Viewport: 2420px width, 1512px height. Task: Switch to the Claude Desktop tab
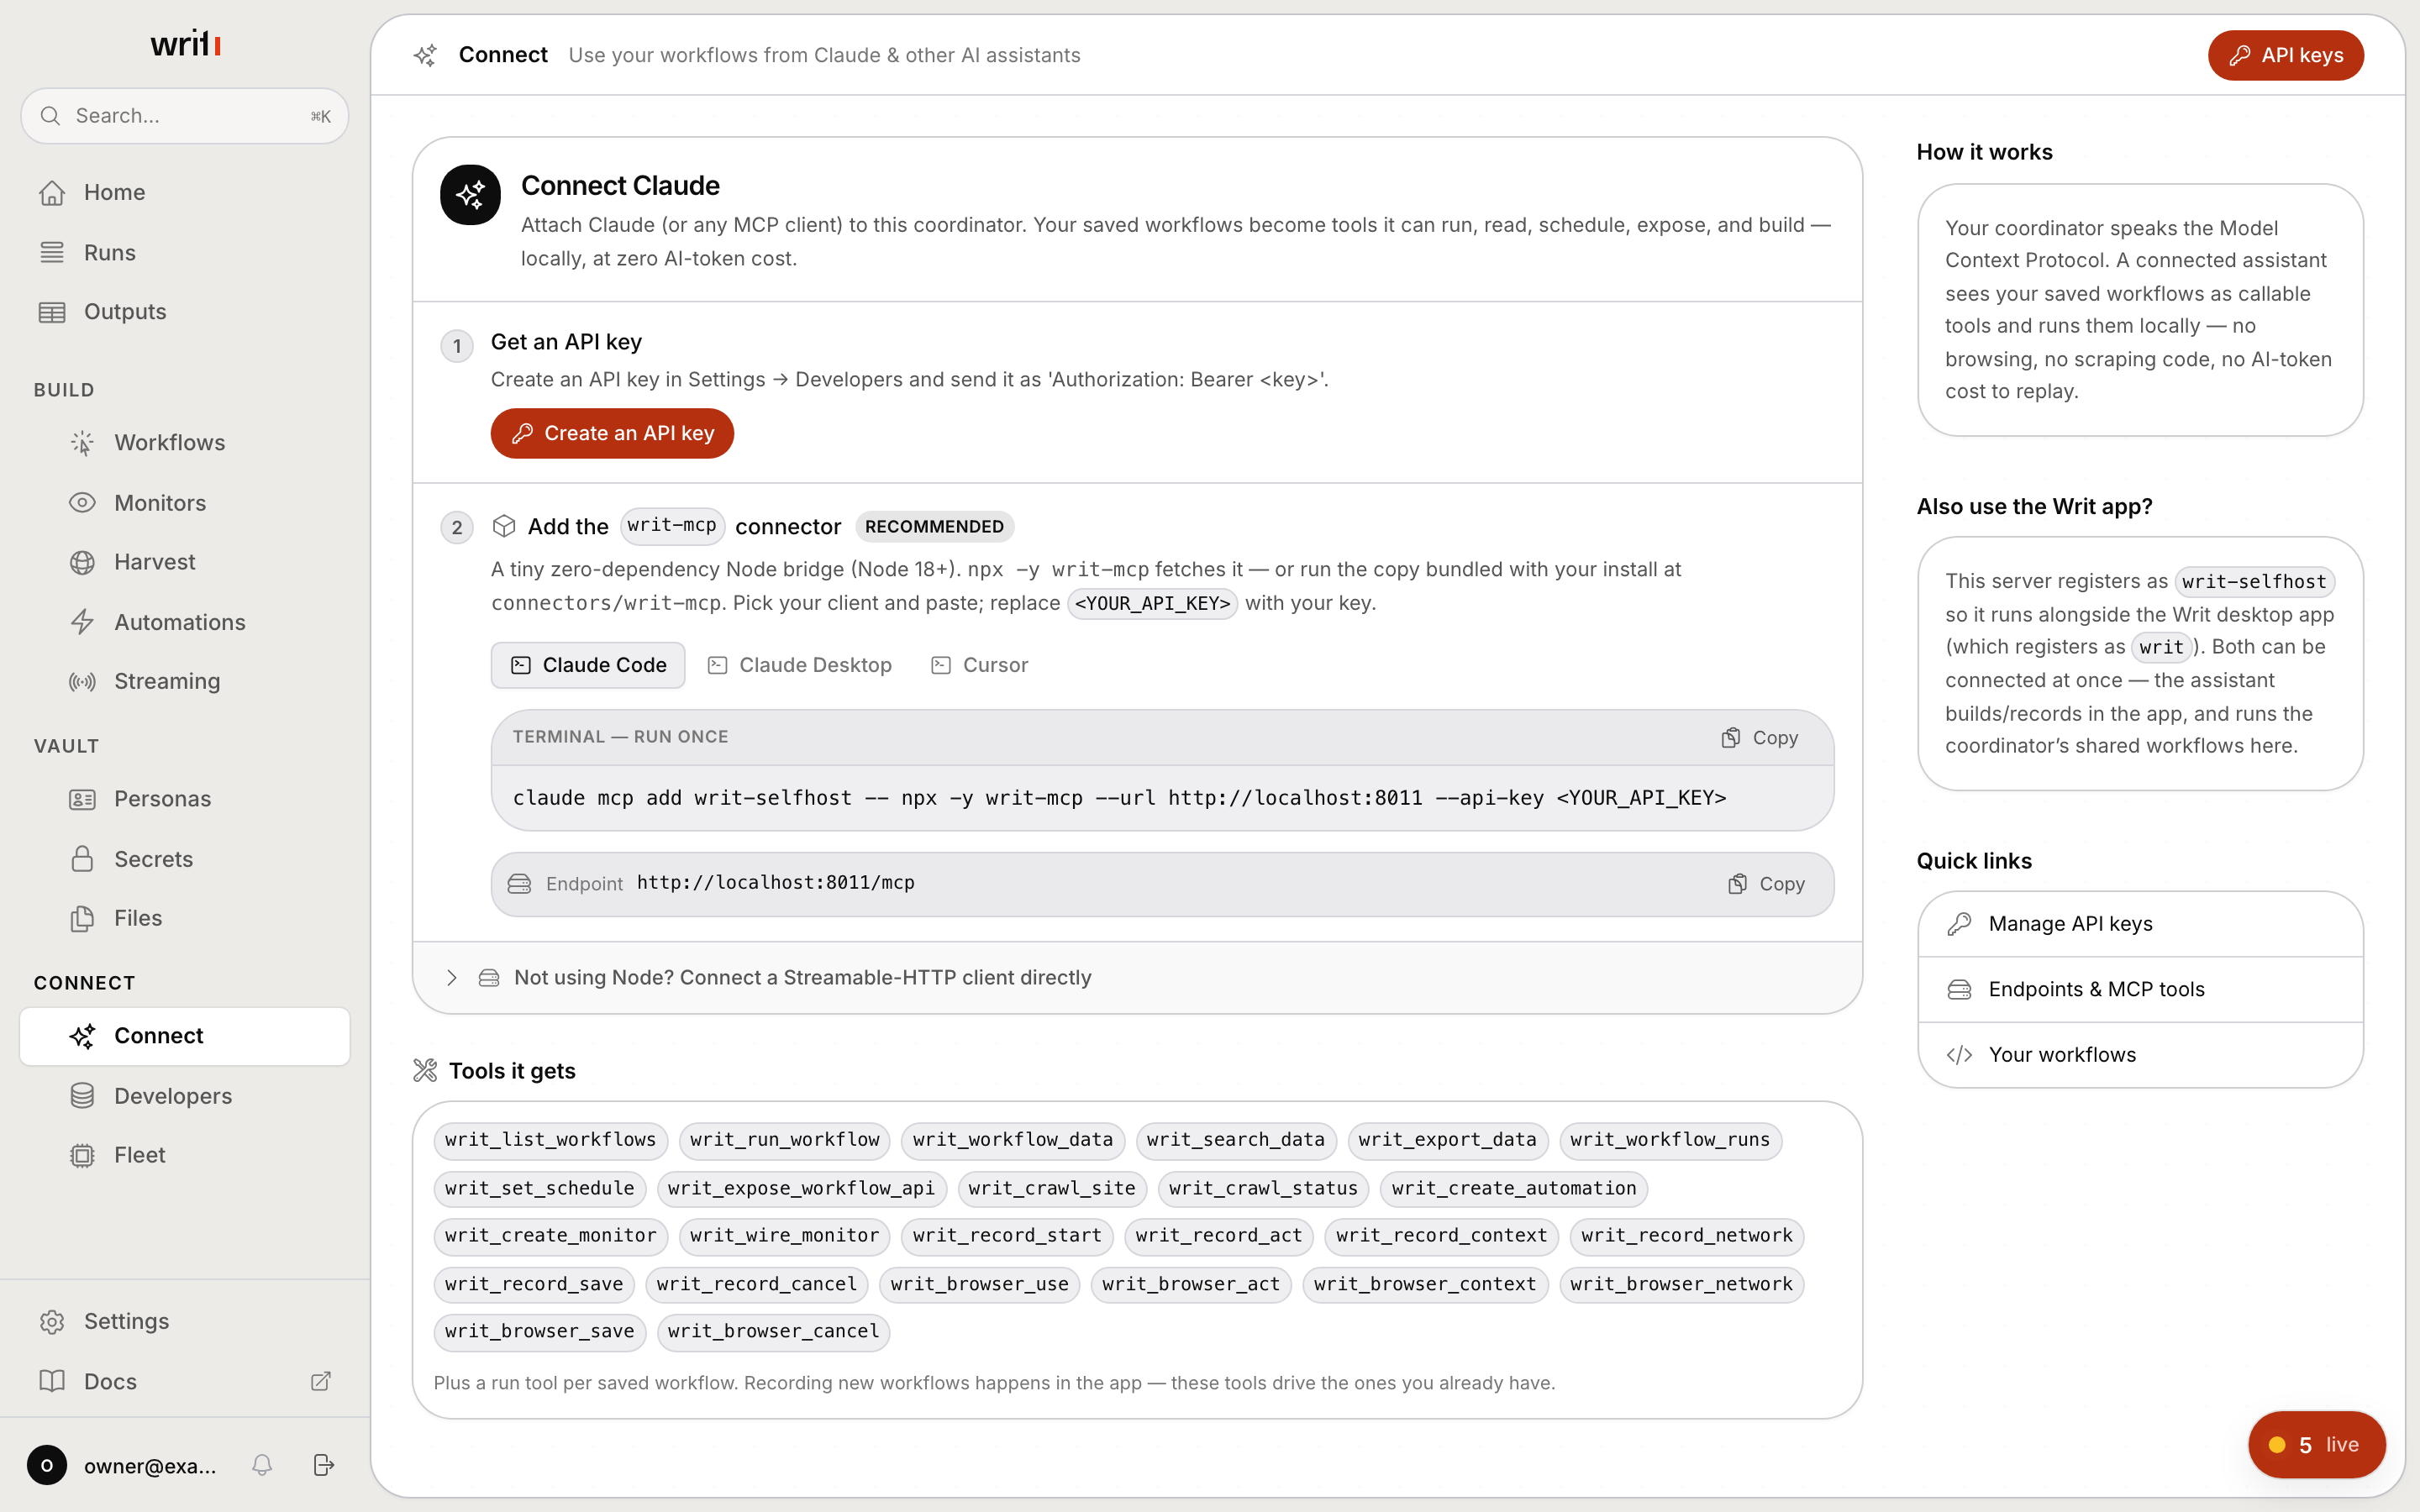tap(799, 665)
